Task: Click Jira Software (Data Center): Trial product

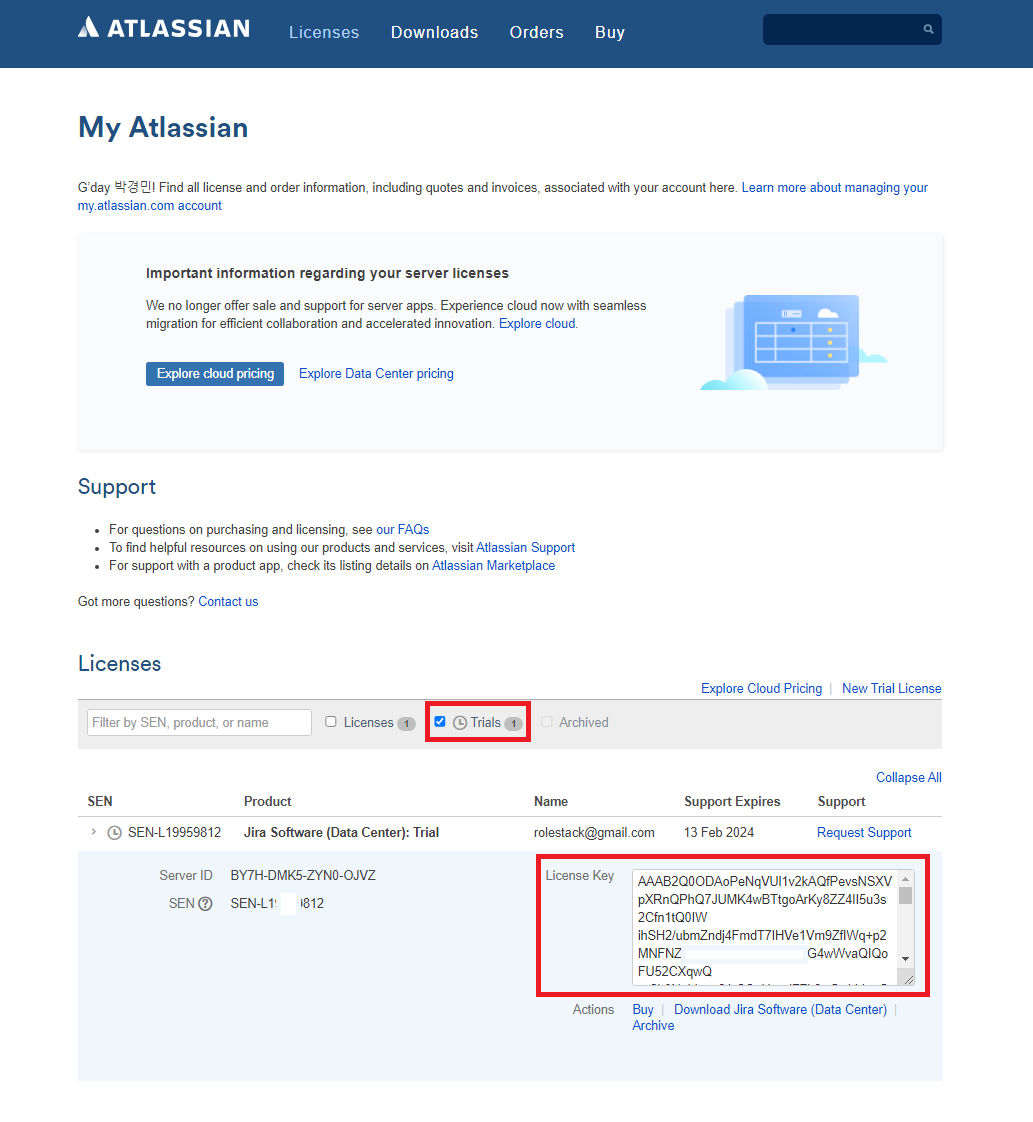Action: tap(341, 833)
